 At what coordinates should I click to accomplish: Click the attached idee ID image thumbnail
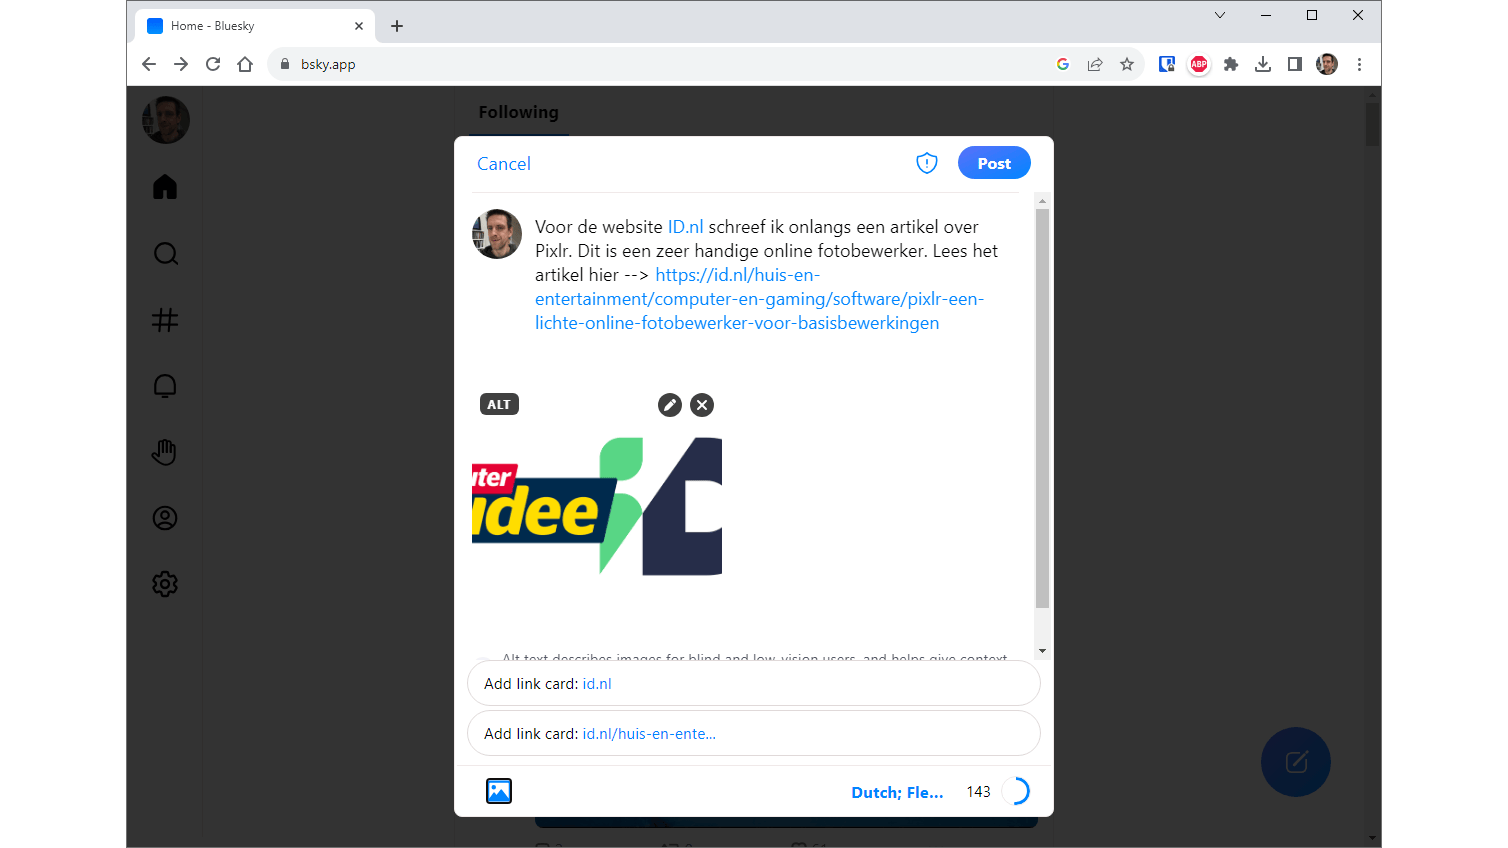597,506
